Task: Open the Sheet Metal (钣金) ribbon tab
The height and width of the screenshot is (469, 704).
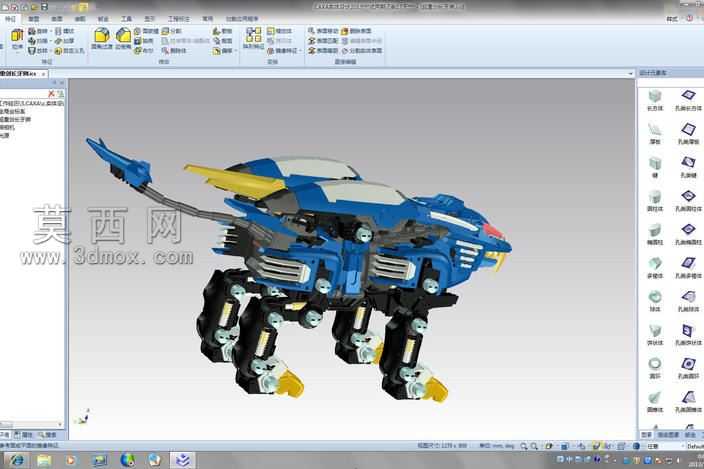Action: pos(103,19)
